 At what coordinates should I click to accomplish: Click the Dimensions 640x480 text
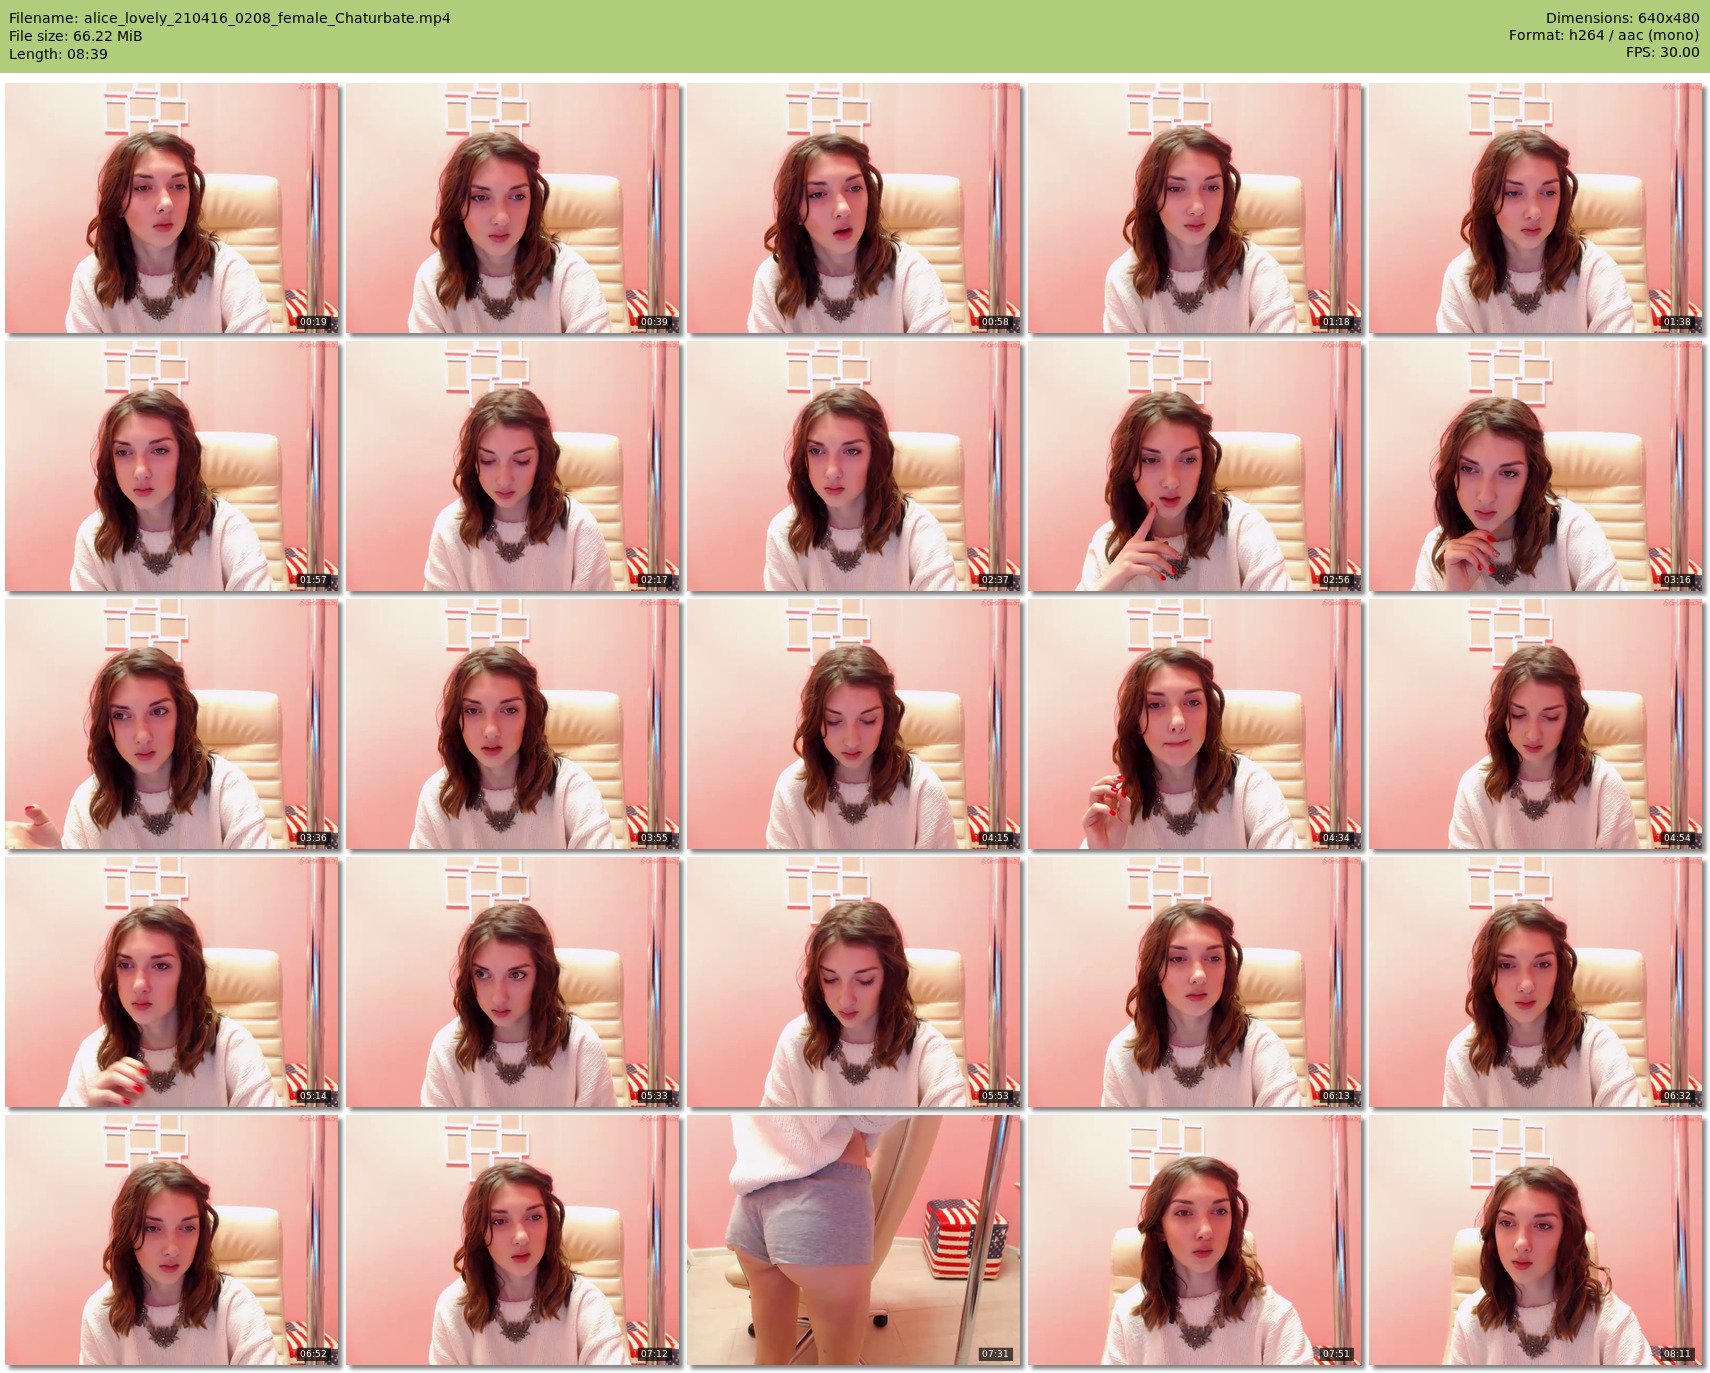1622,18
